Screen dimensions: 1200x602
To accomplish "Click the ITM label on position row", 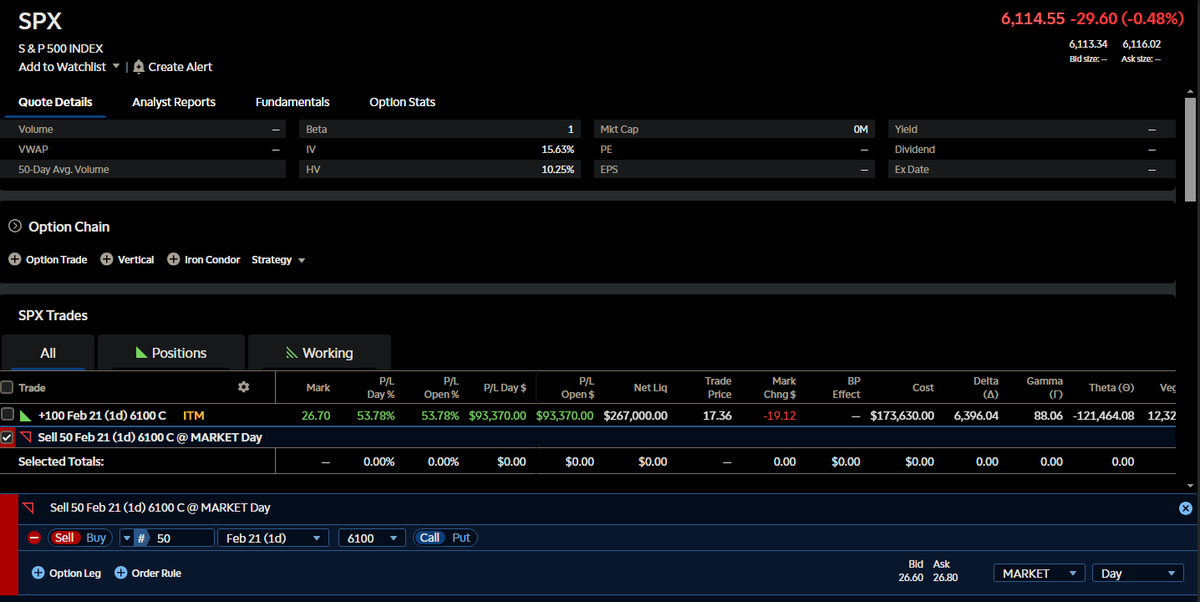I will [194, 414].
